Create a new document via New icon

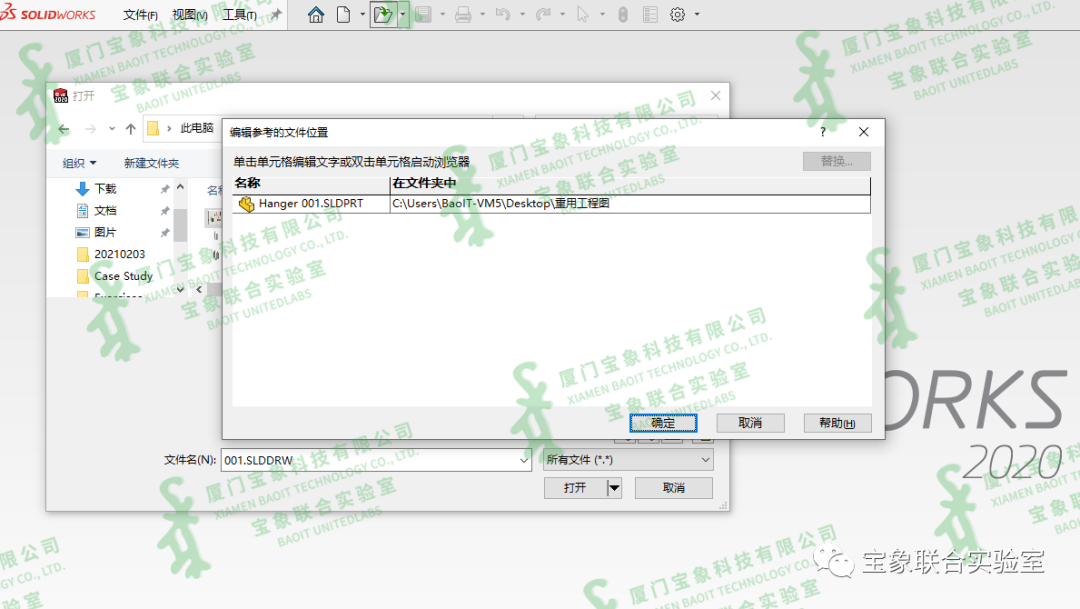coord(343,14)
